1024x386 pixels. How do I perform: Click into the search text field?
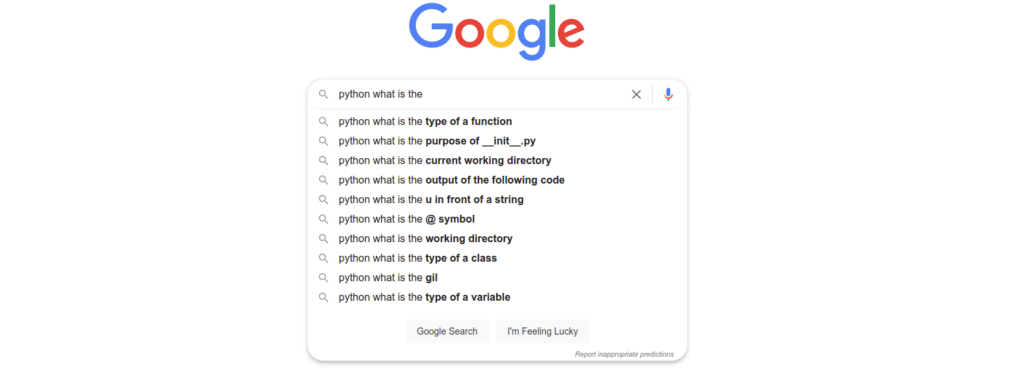point(480,95)
